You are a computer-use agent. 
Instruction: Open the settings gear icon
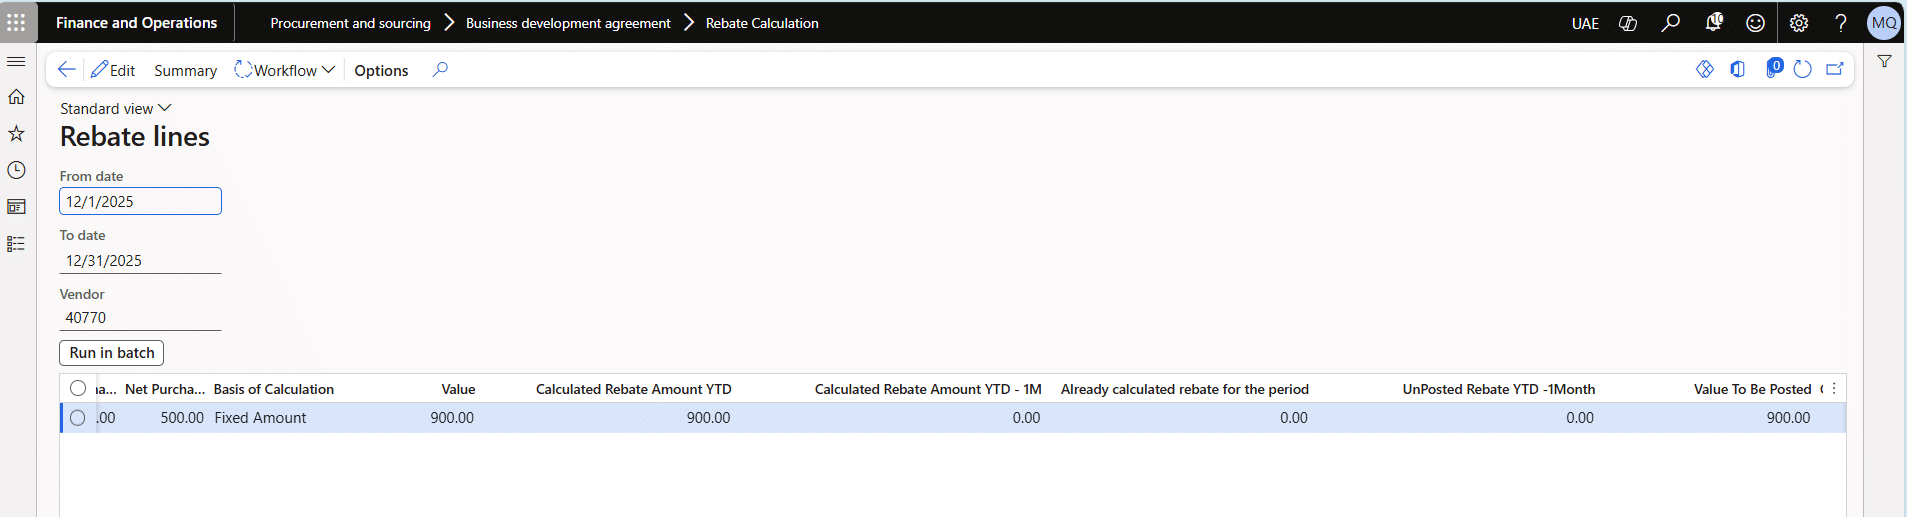point(1798,22)
